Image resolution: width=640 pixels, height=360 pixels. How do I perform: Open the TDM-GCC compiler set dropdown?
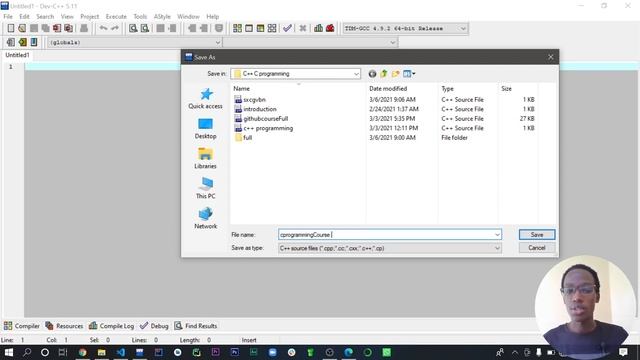(x=463, y=29)
